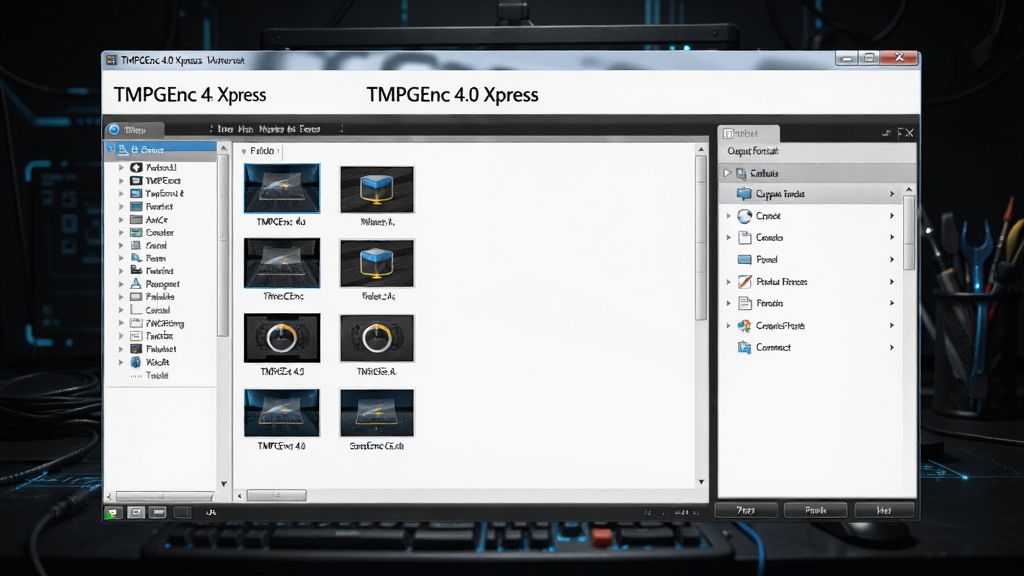Click the blank document icon next to Cancelo
This screenshot has height=576, width=1024.
744,238
